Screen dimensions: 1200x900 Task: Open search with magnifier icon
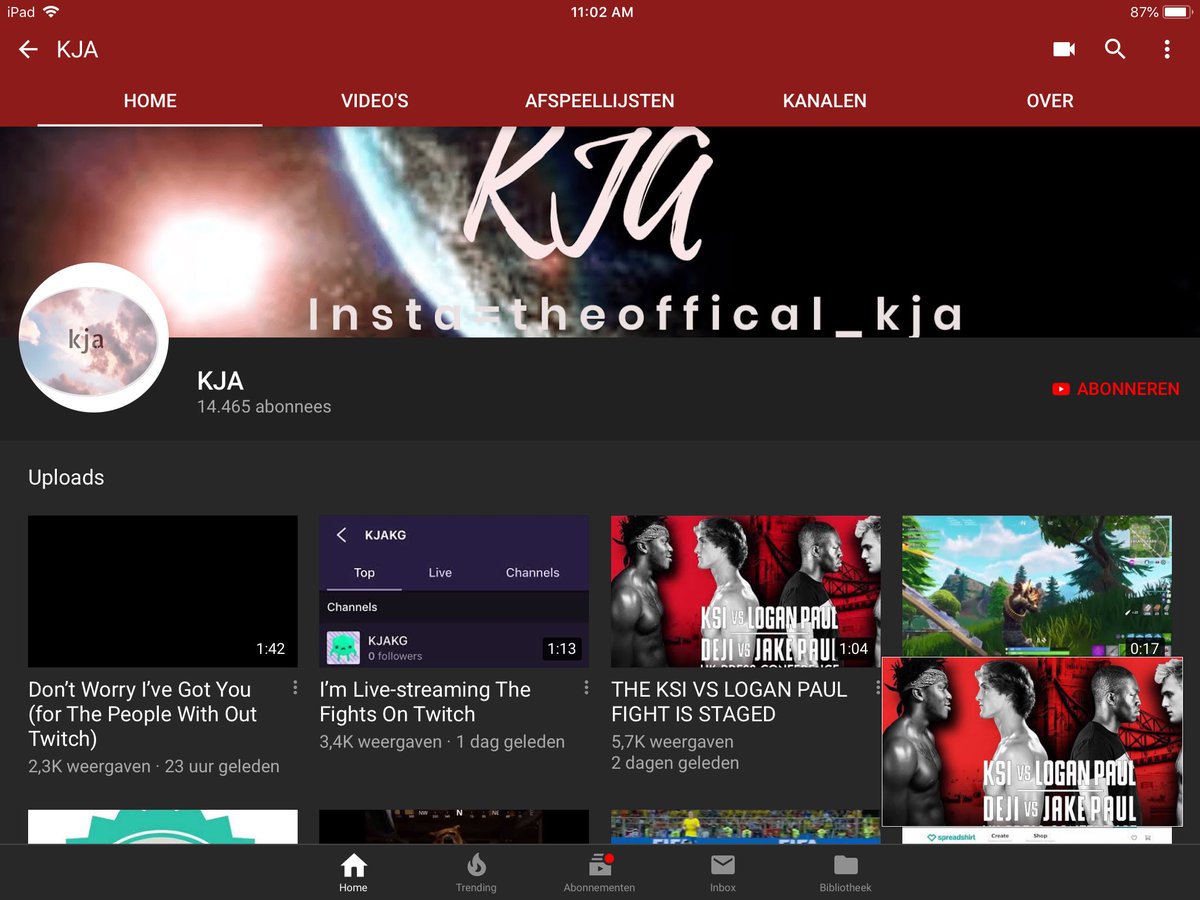(1115, 49)
